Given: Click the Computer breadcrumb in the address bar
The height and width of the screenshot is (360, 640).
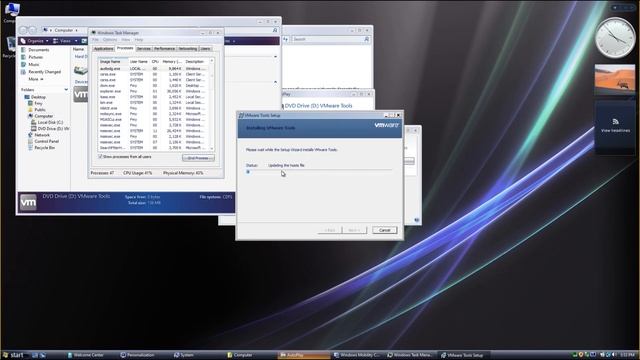Looking at the screenshot, I should coord(64,30).
